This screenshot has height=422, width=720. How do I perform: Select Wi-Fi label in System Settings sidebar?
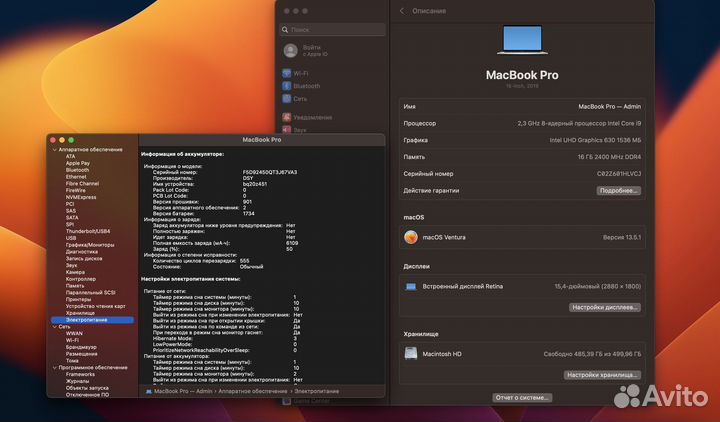point(301,73)
